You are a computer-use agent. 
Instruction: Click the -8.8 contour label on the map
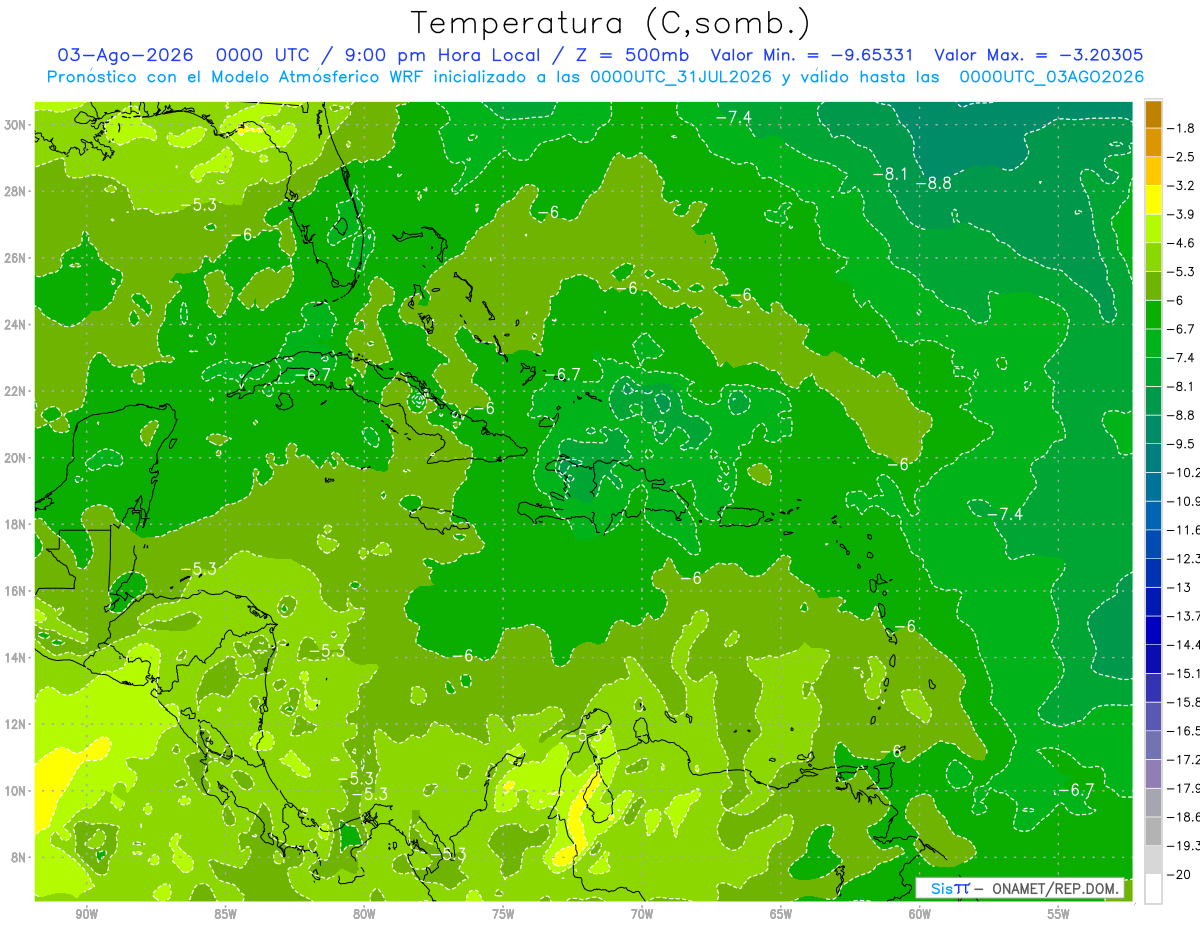[x=935, y=183]
